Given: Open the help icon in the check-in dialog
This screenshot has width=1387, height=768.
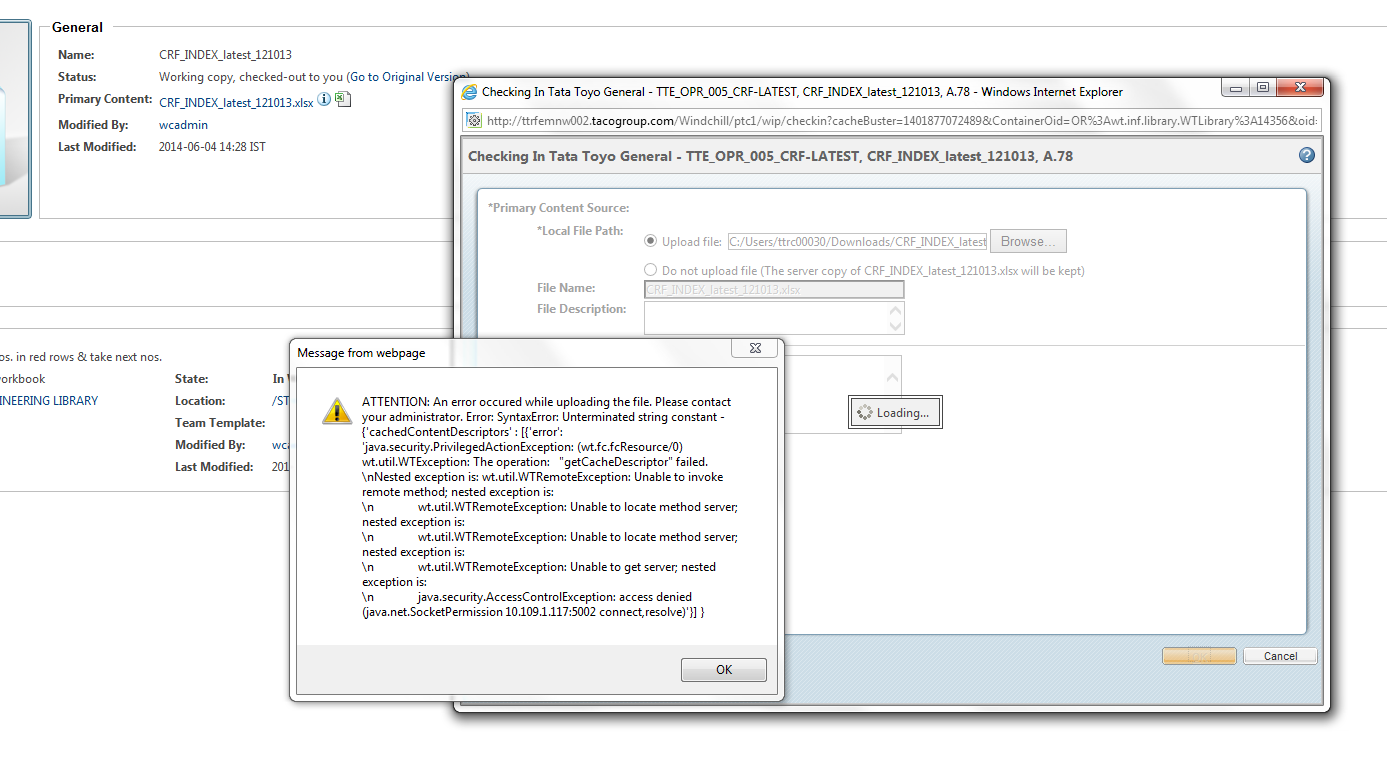Looking at the screenshot, I should [x=1306, y=156].
